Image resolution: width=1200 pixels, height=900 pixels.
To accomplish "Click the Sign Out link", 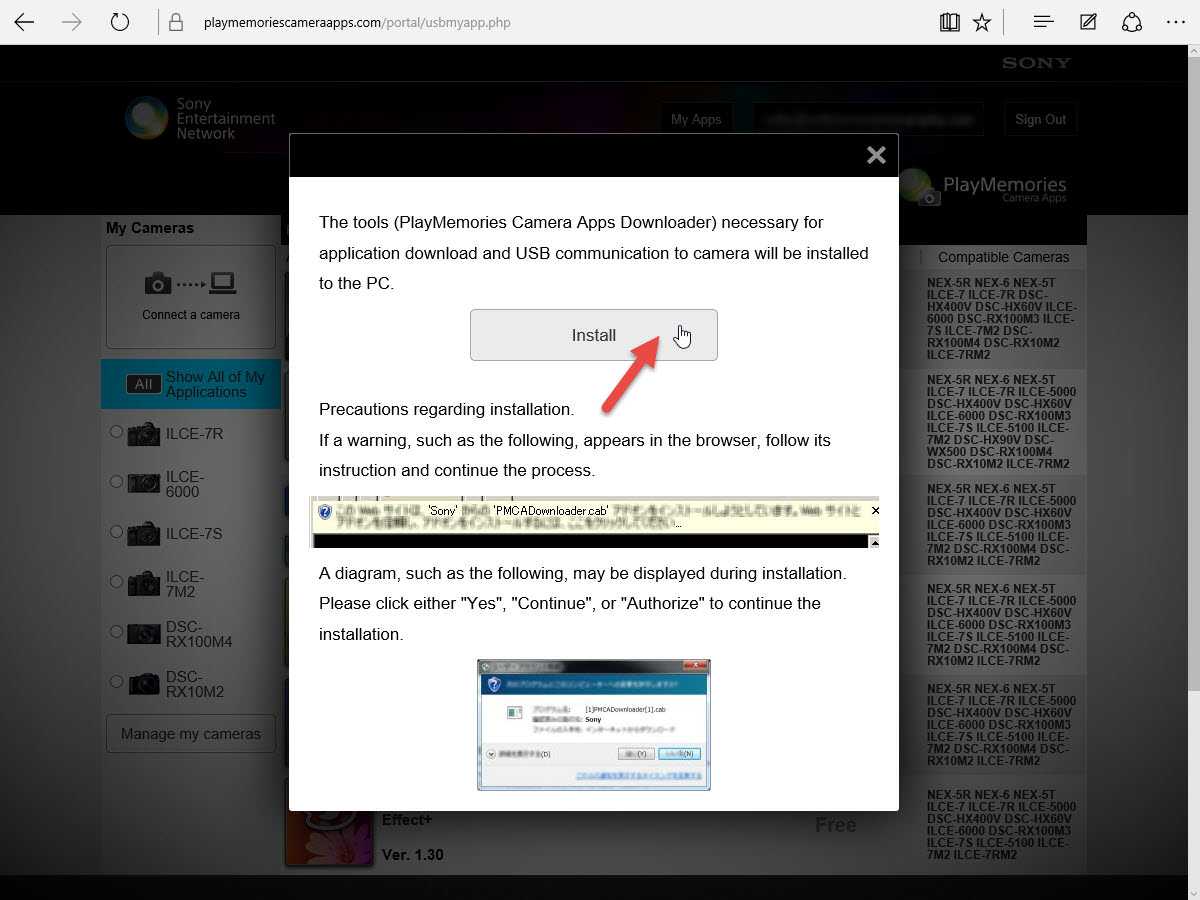I will (x=1040, y=119).
